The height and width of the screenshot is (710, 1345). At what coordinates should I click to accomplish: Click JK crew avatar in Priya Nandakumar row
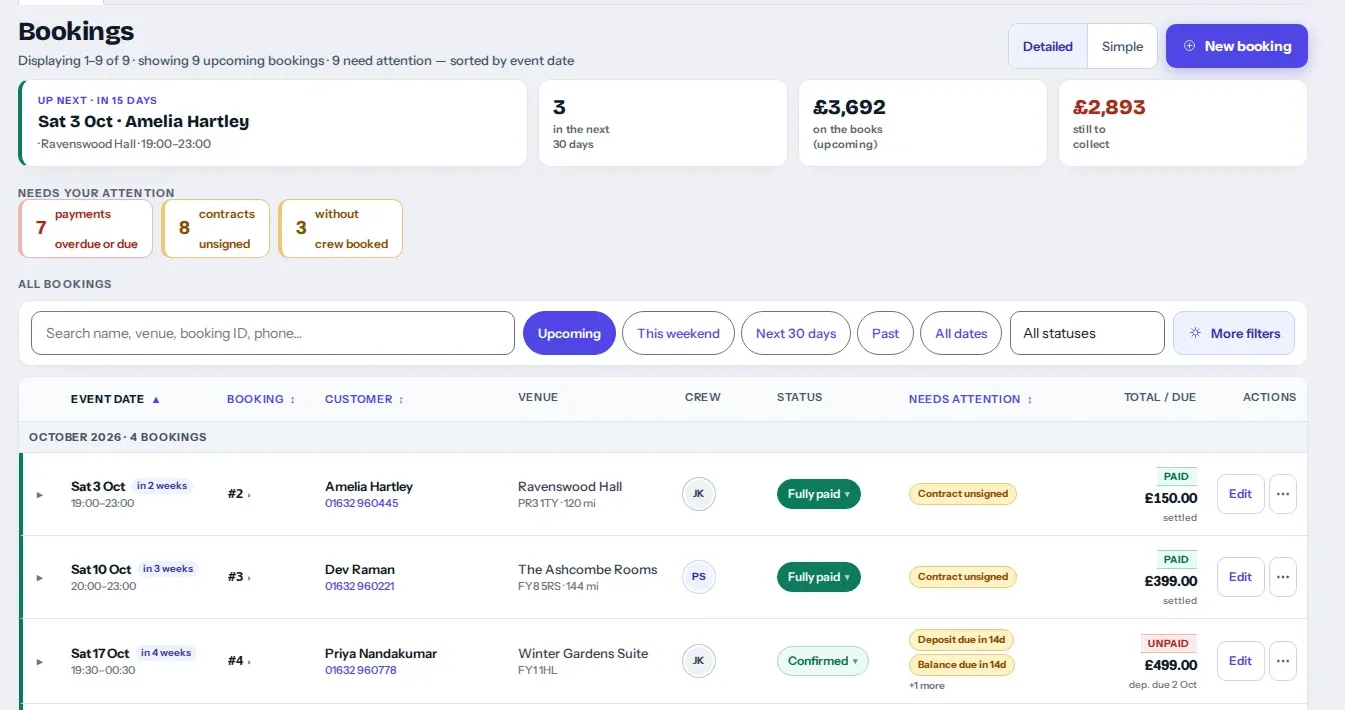699,661
